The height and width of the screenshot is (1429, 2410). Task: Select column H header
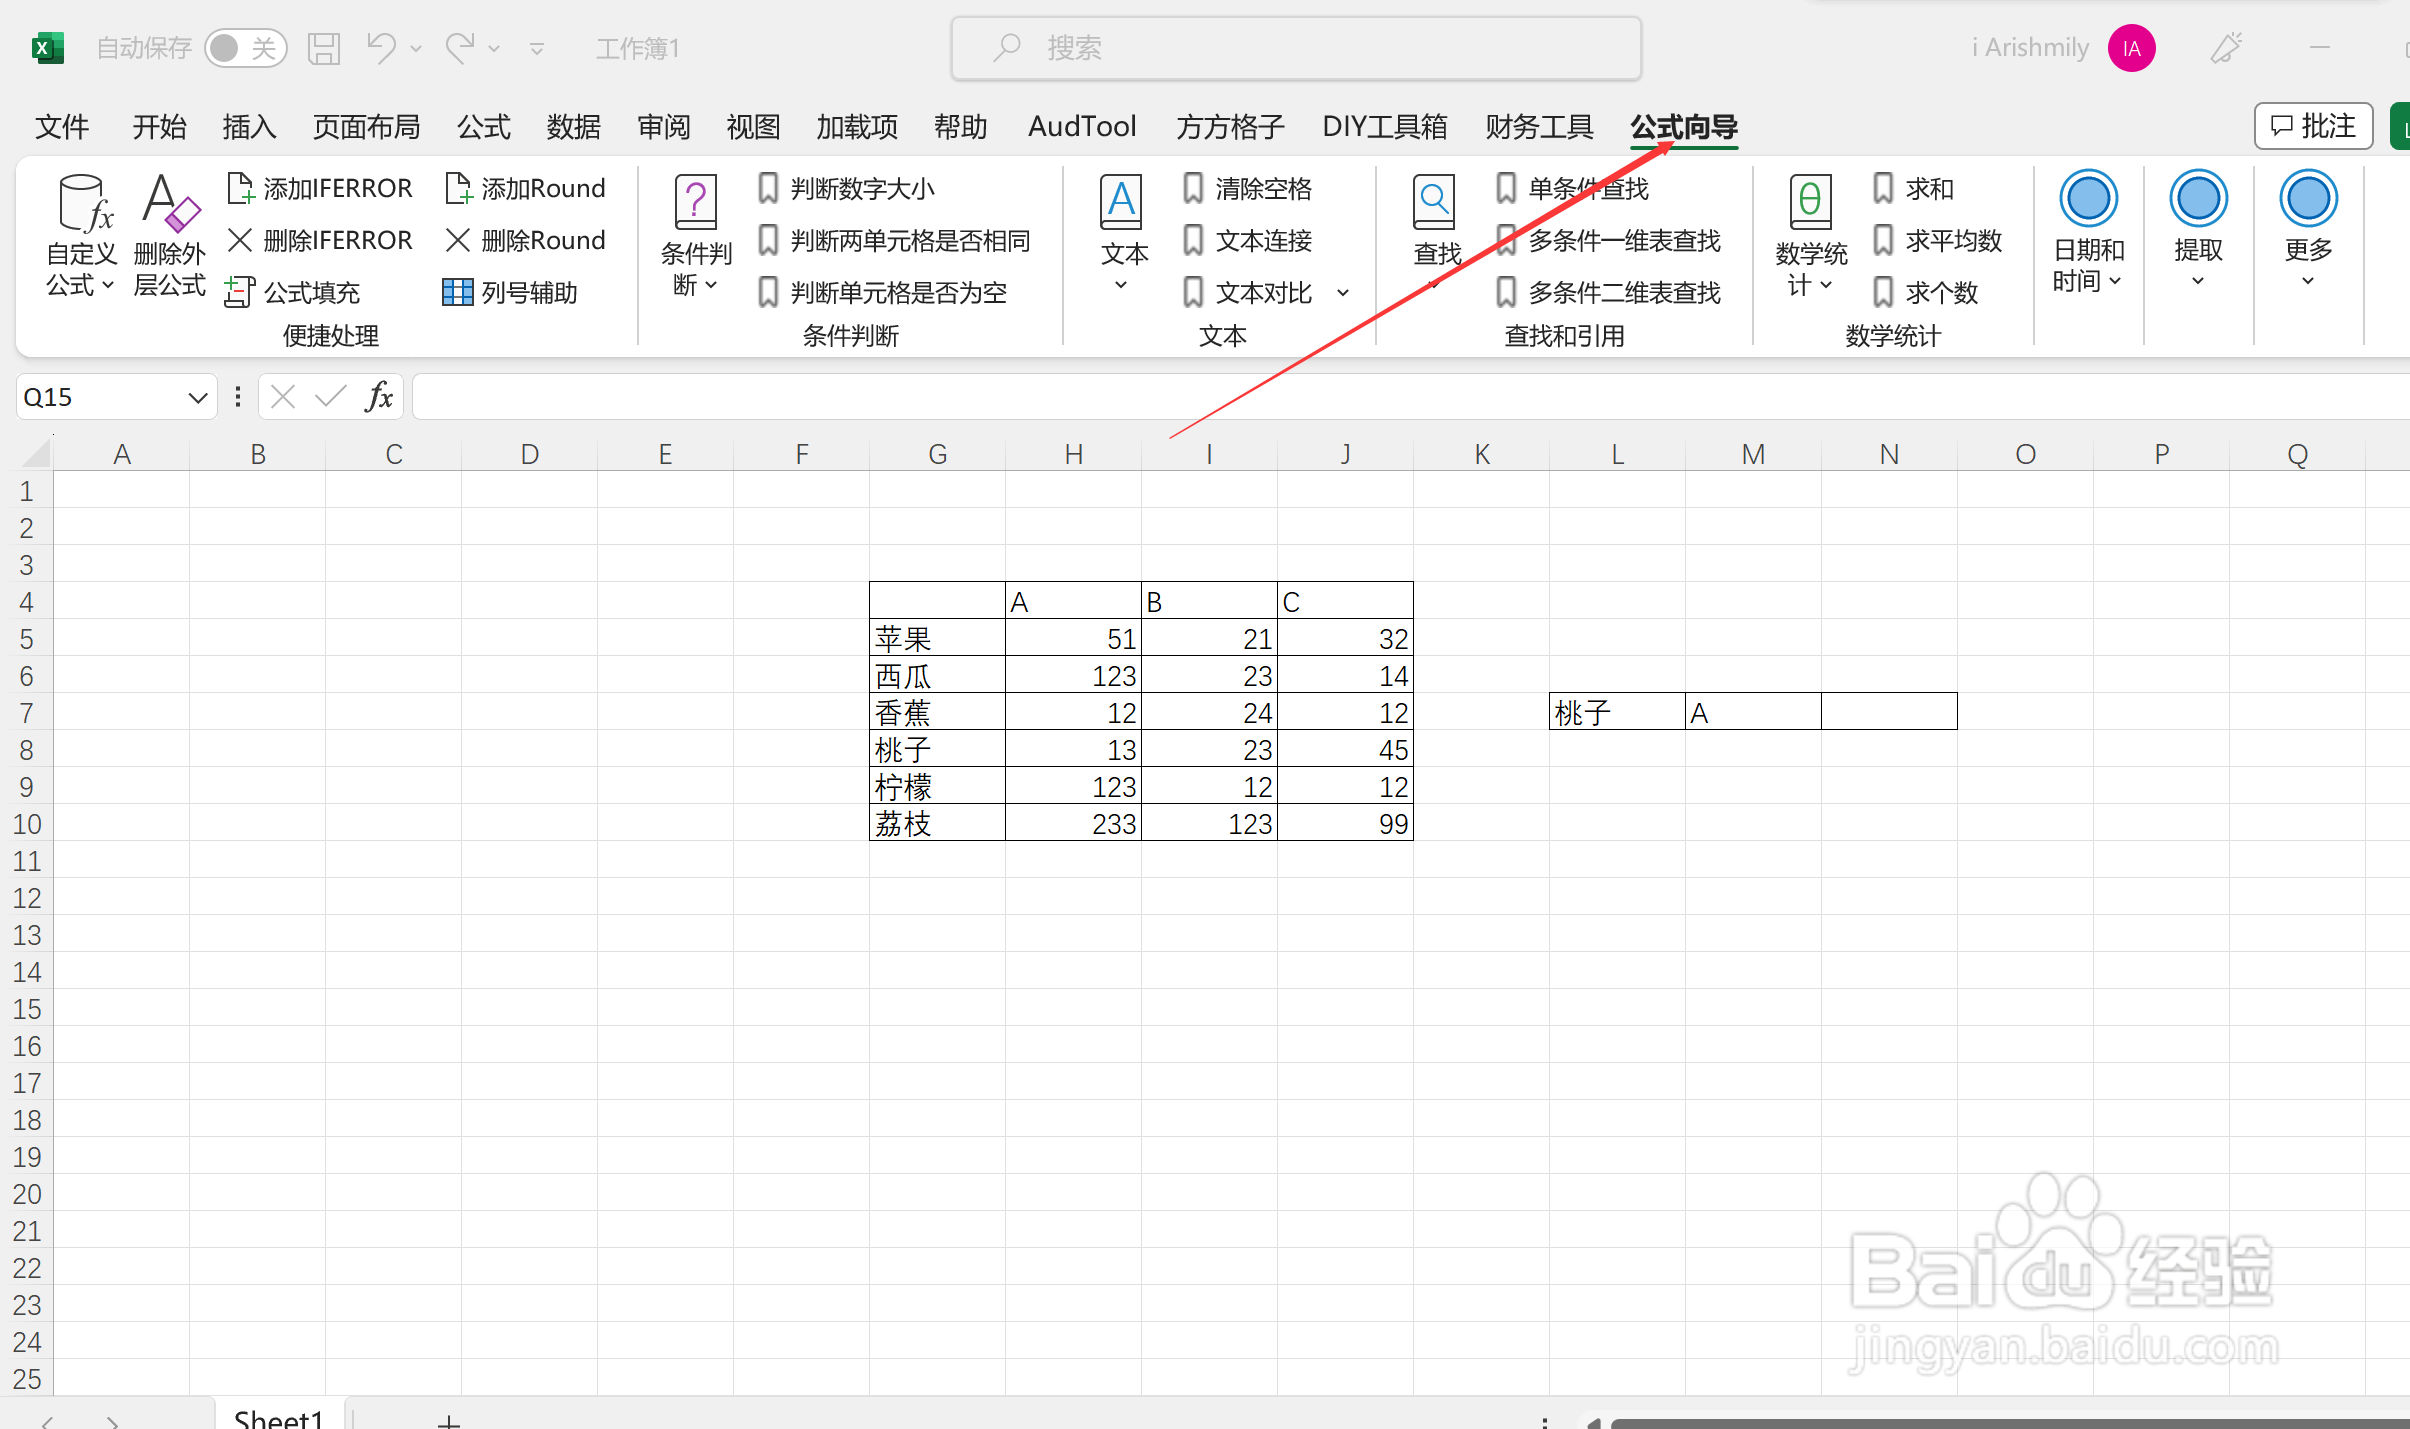[x=1073, y=454]
